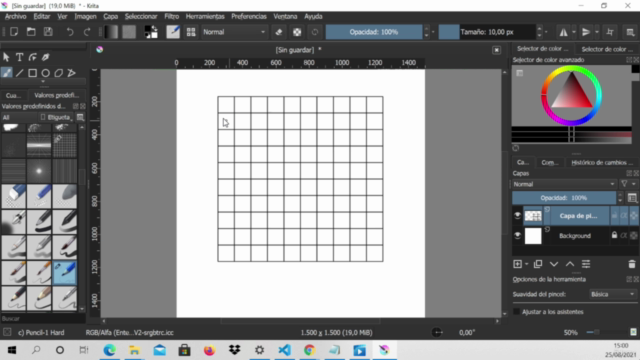Select the eraser brush preset thumbnail
This screenshot has width=640, height=360.
click(x=13, y=196)
